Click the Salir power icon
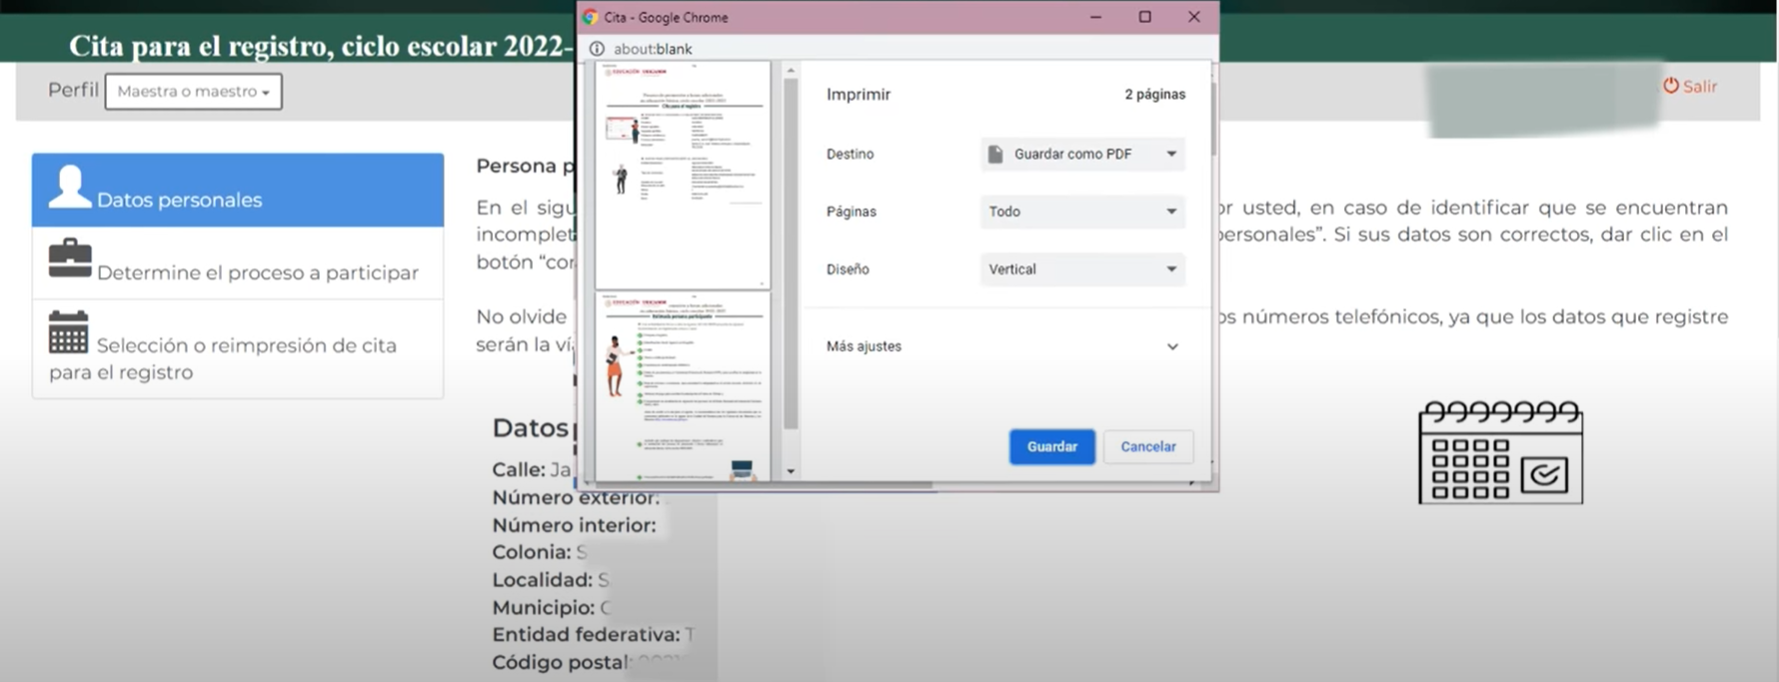This screenshot has width=1779, height=682. [x=1670, y=86]
